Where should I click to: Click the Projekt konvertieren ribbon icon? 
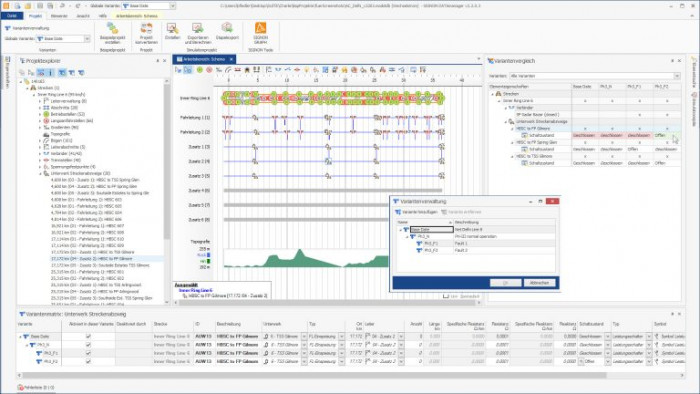pyautogui.click(x=146, y=33)
